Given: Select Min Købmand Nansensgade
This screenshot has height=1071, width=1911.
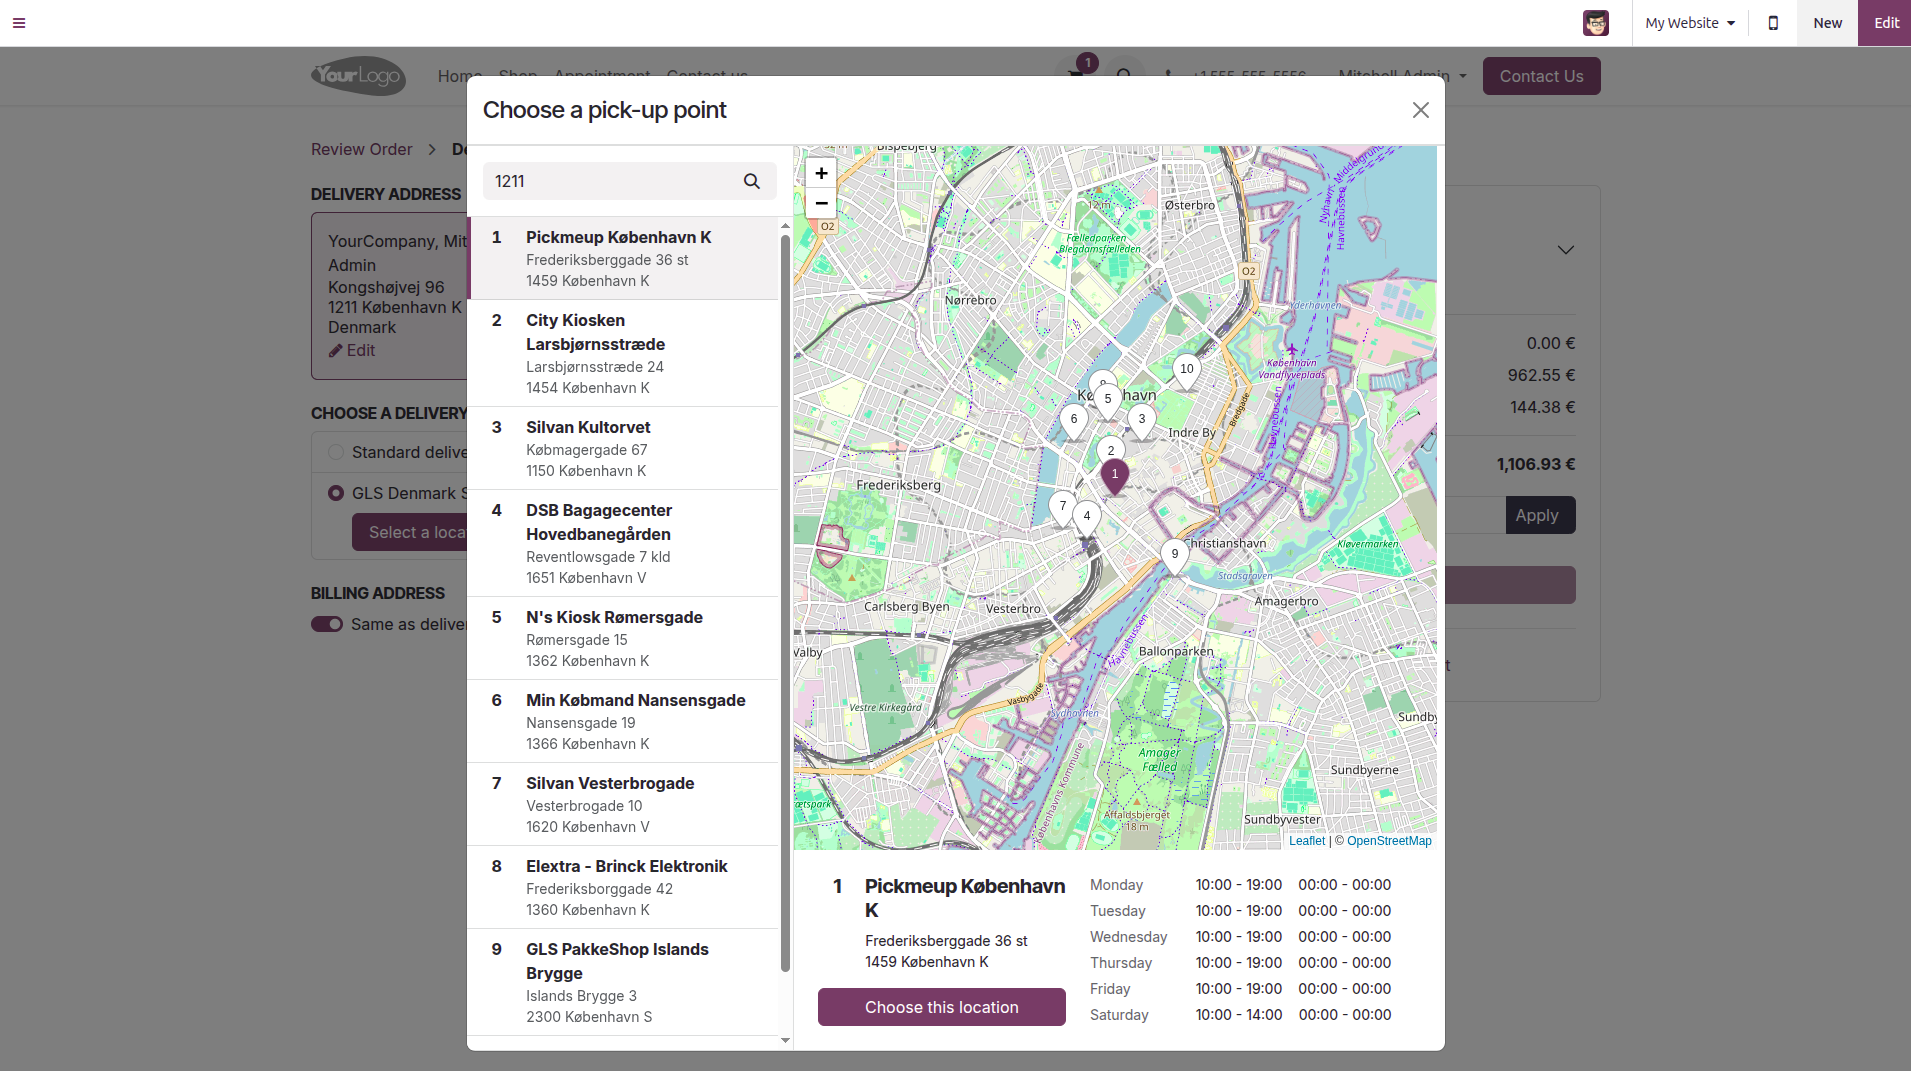Looking at the screenshot, I should [623, 722].
